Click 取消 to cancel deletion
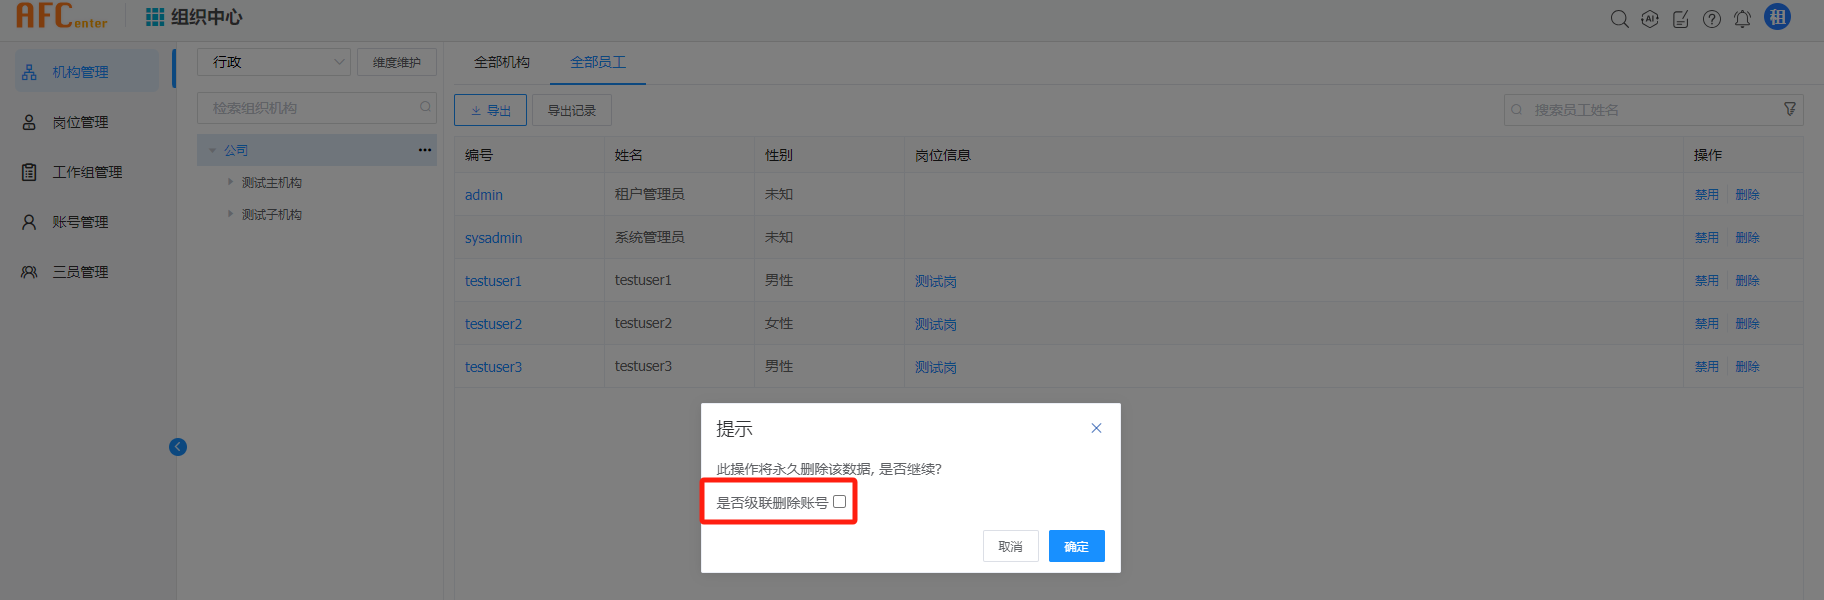 coord(1010,546)
